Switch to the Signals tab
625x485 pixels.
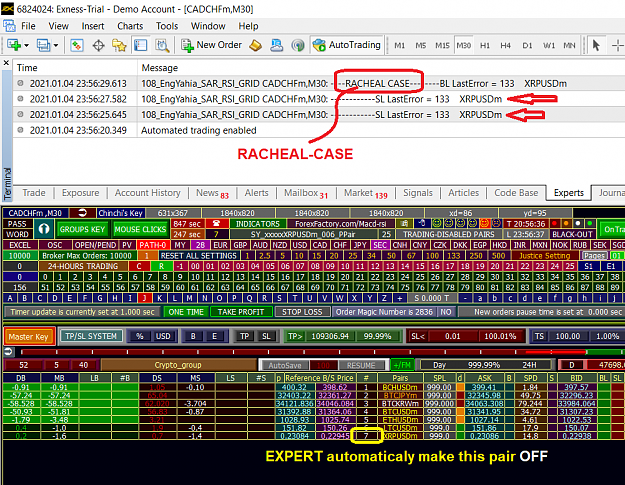pyautogui.click(x=418, y=193)
